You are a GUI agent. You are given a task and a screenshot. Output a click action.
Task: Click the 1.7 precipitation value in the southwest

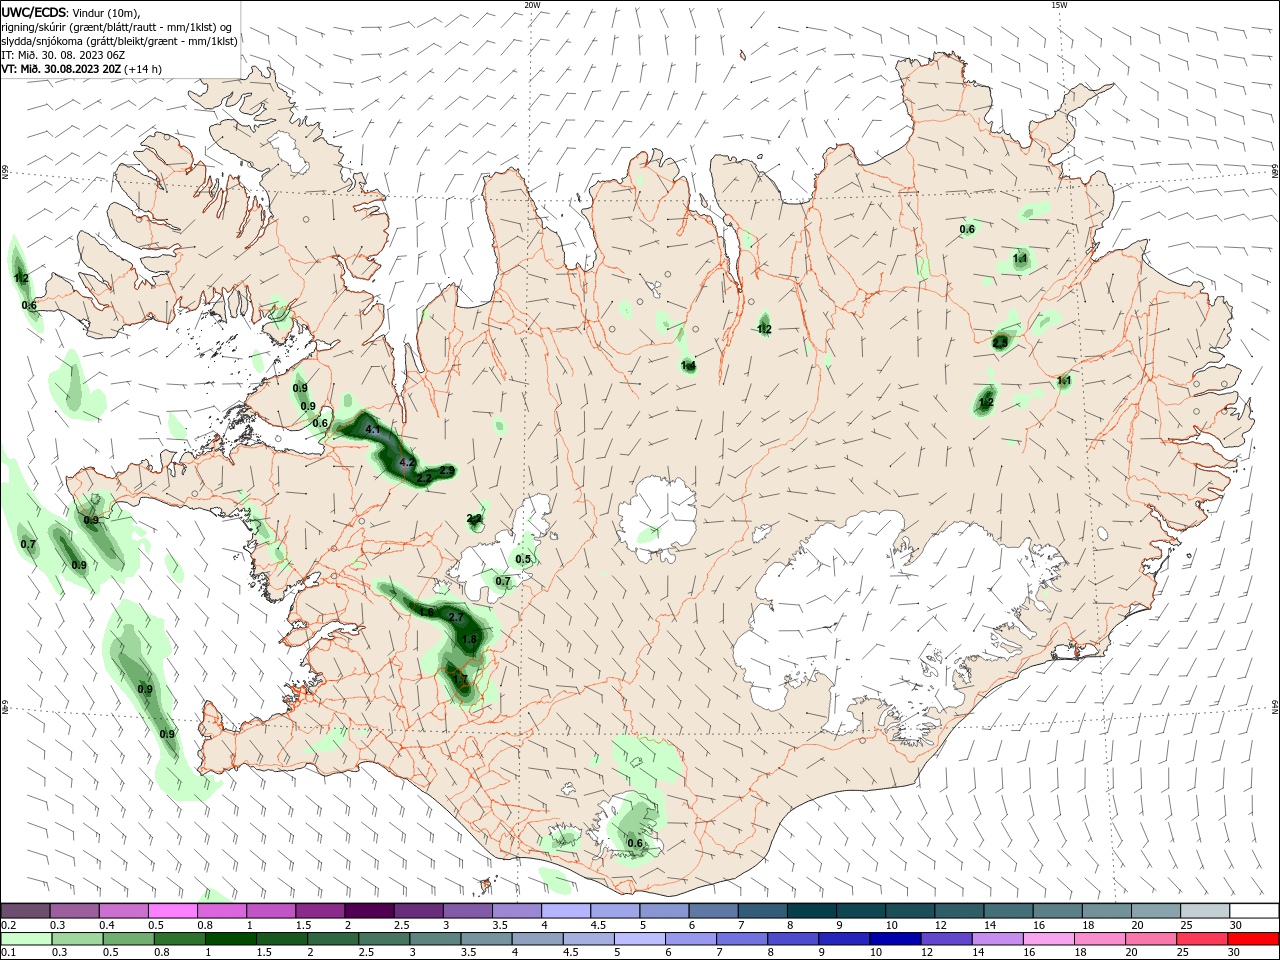click(460, 679)
